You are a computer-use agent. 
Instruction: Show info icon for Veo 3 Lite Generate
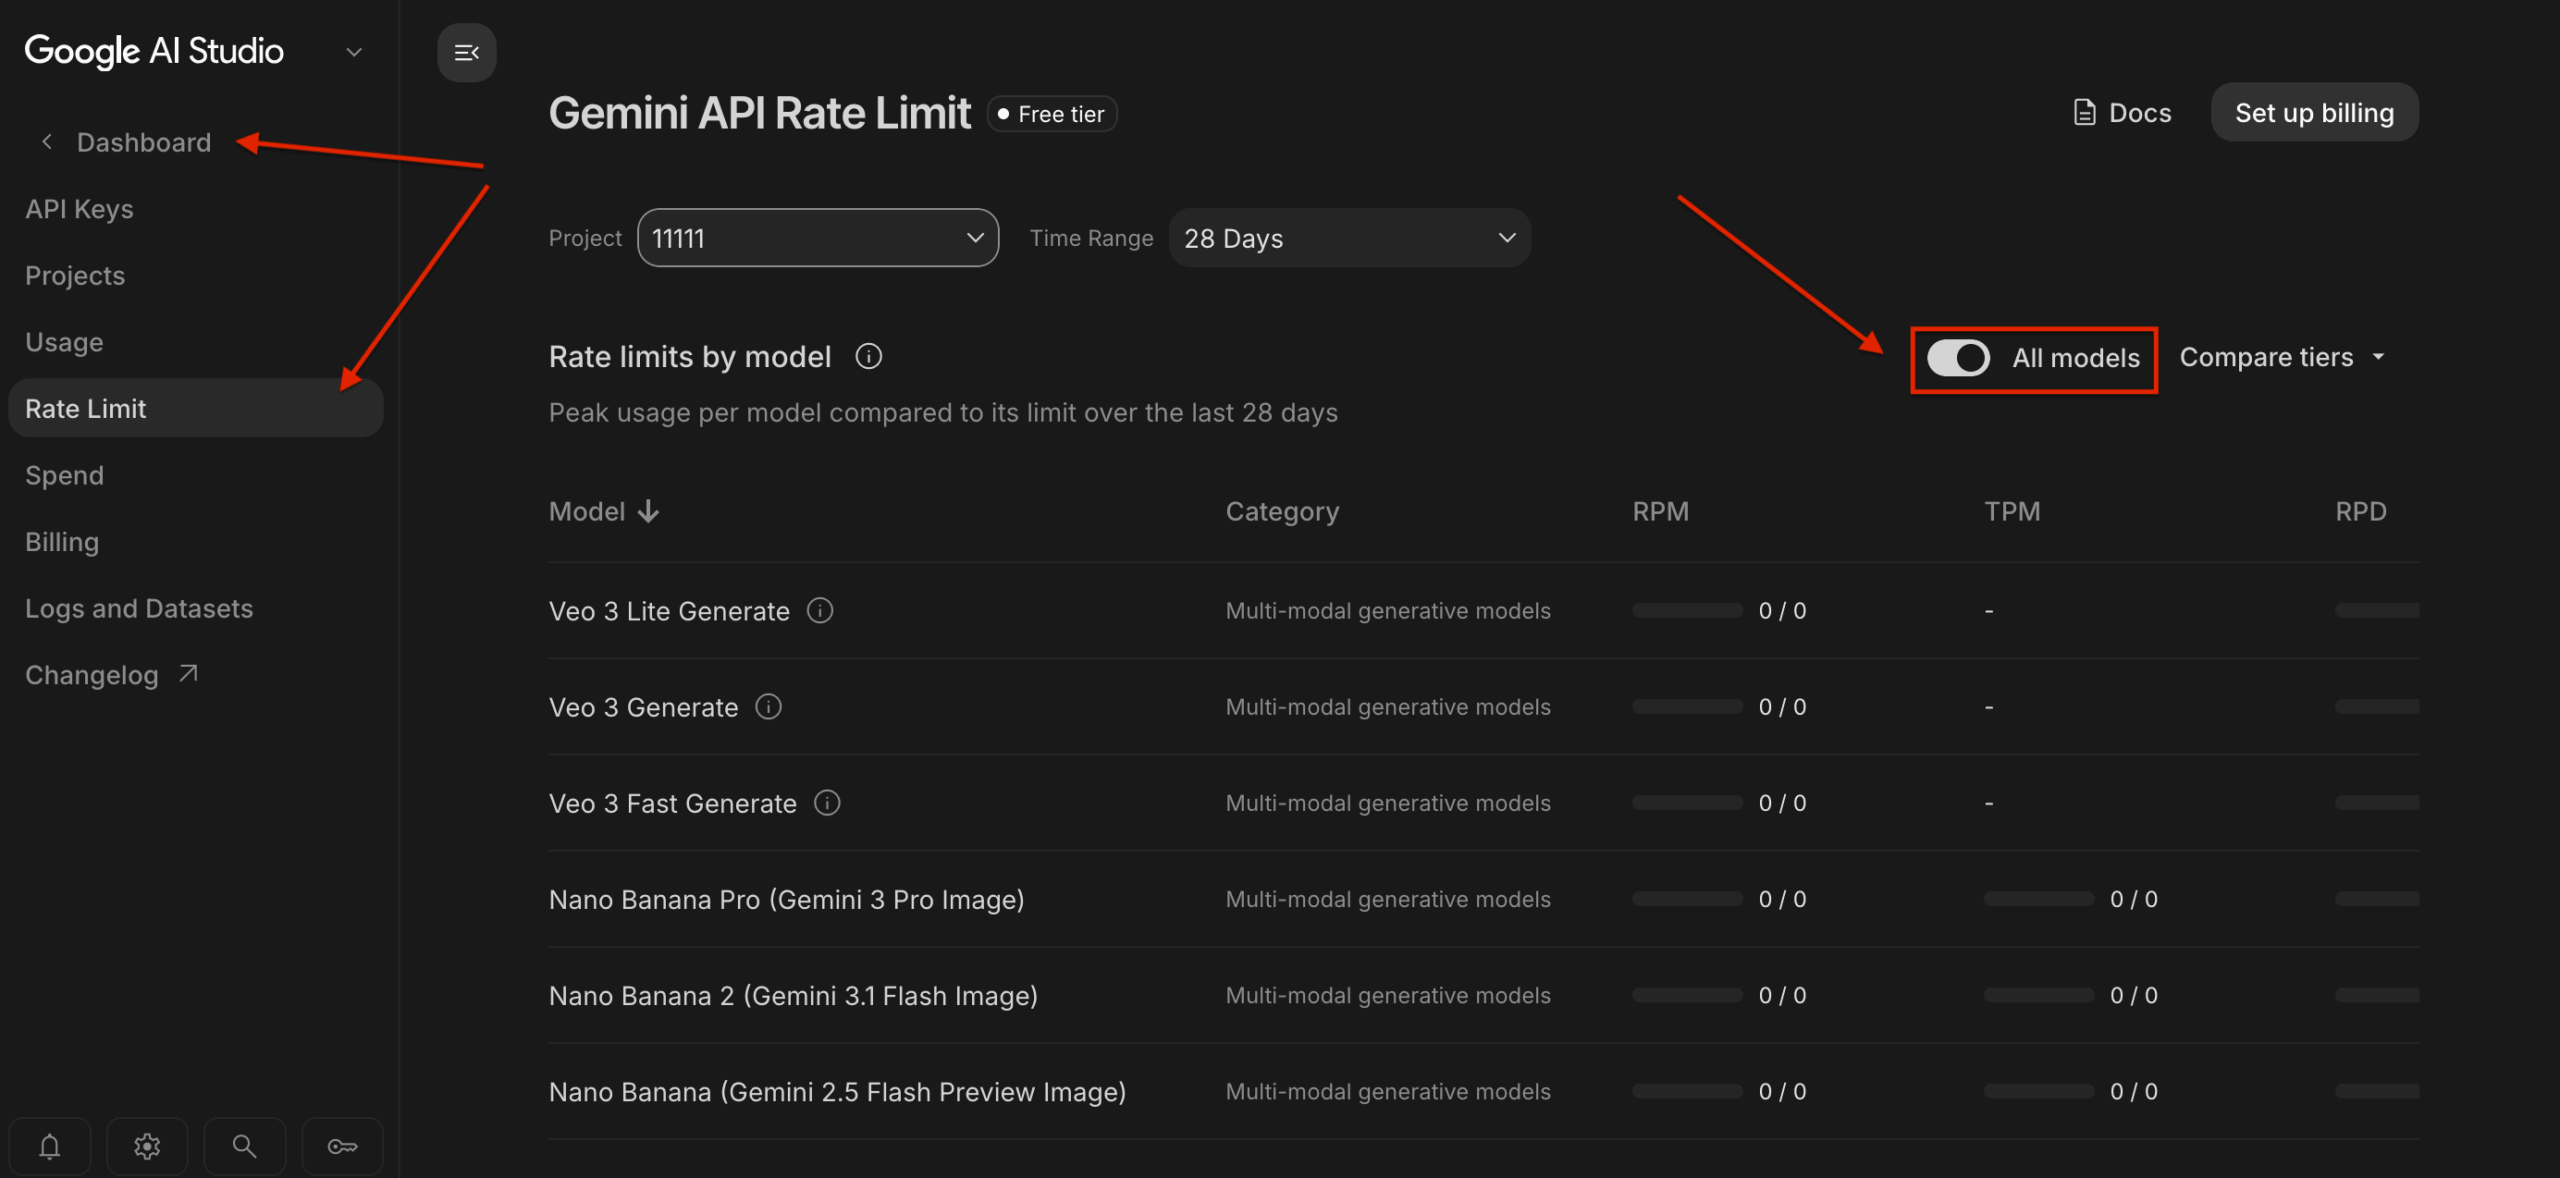(x=820, y=610)
